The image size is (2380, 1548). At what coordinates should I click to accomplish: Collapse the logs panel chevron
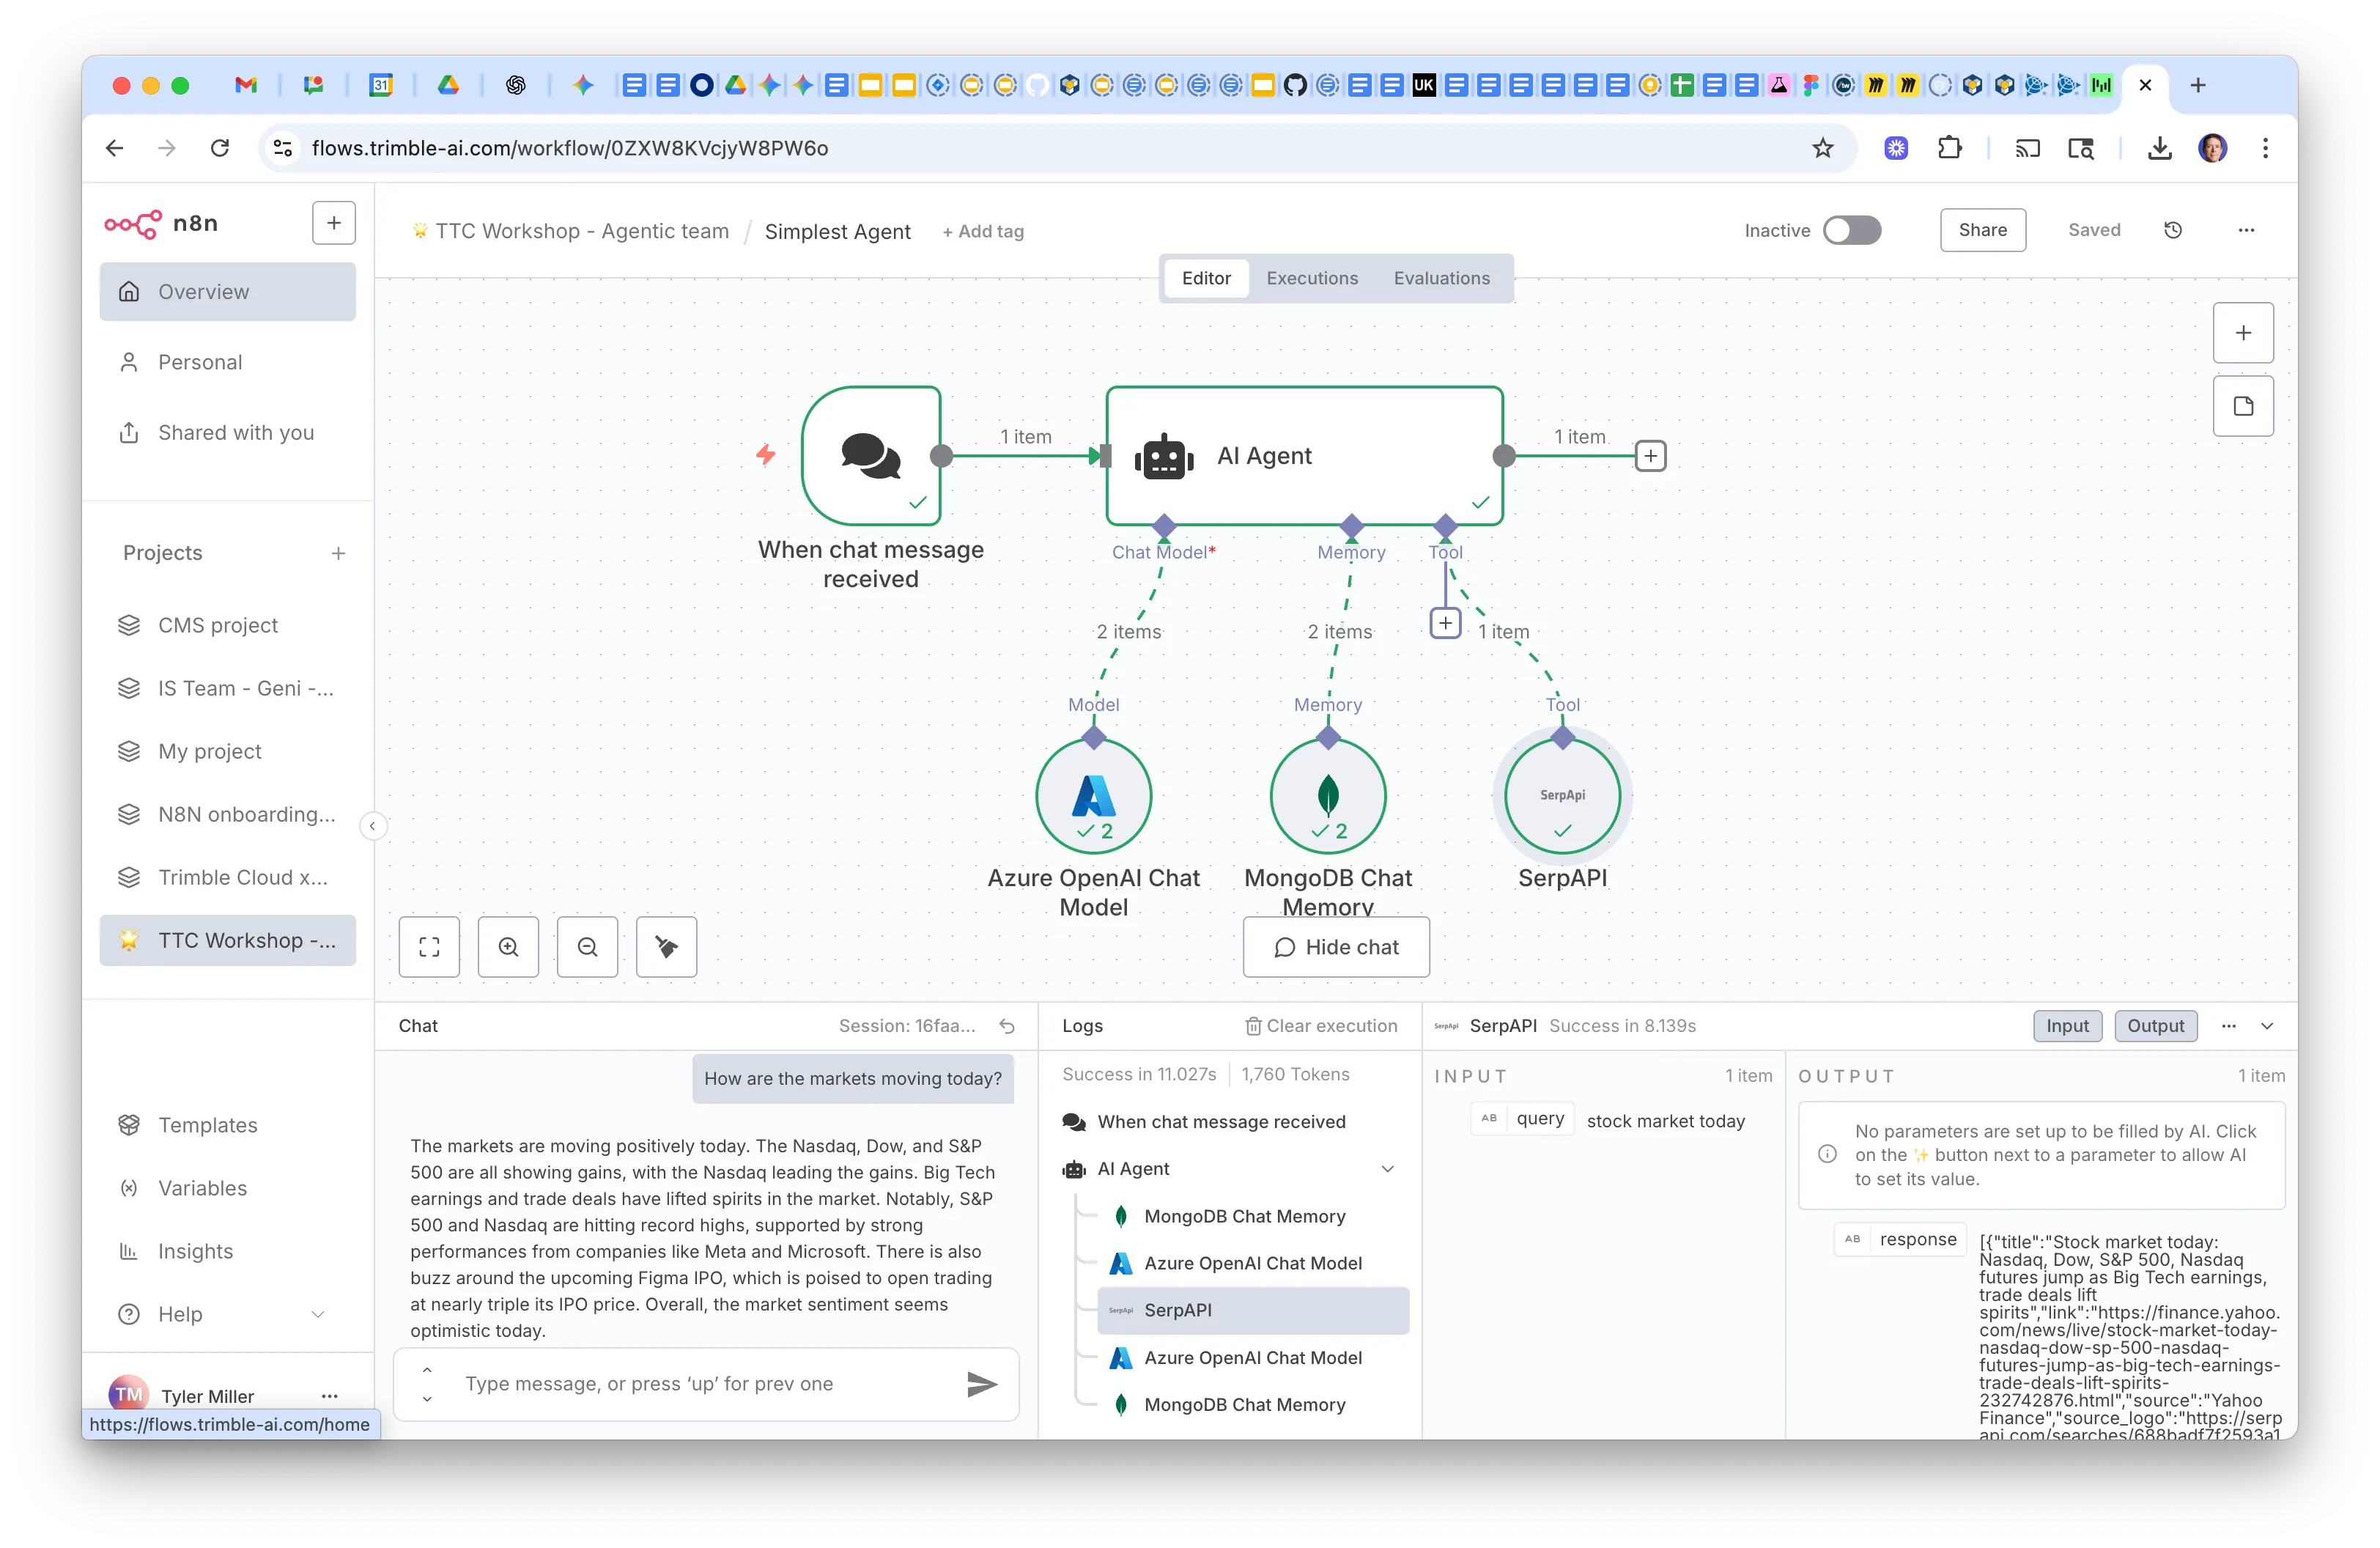(x=2267, y=1026)
